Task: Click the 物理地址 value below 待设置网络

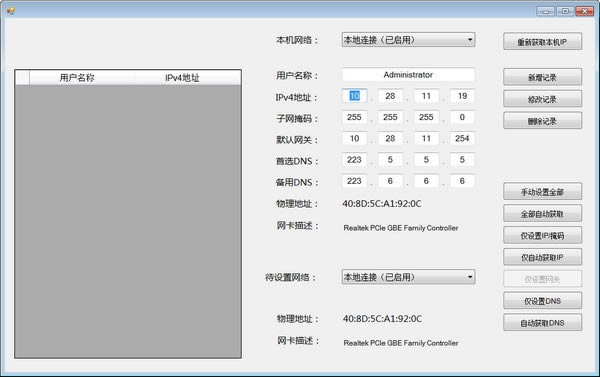Action: pyautogui.click(x=382, y=319)
